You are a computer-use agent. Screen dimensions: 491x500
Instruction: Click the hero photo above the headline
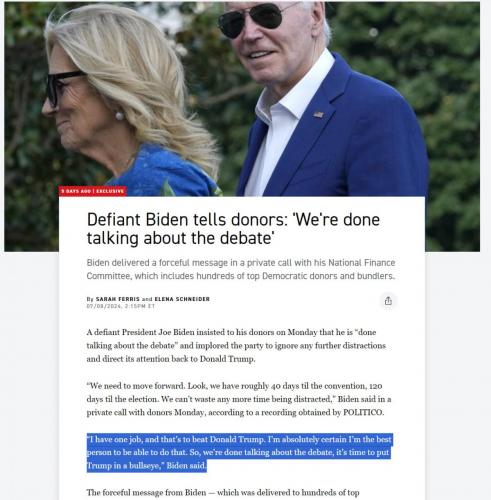pyautogui.click(x=242, y=99)
